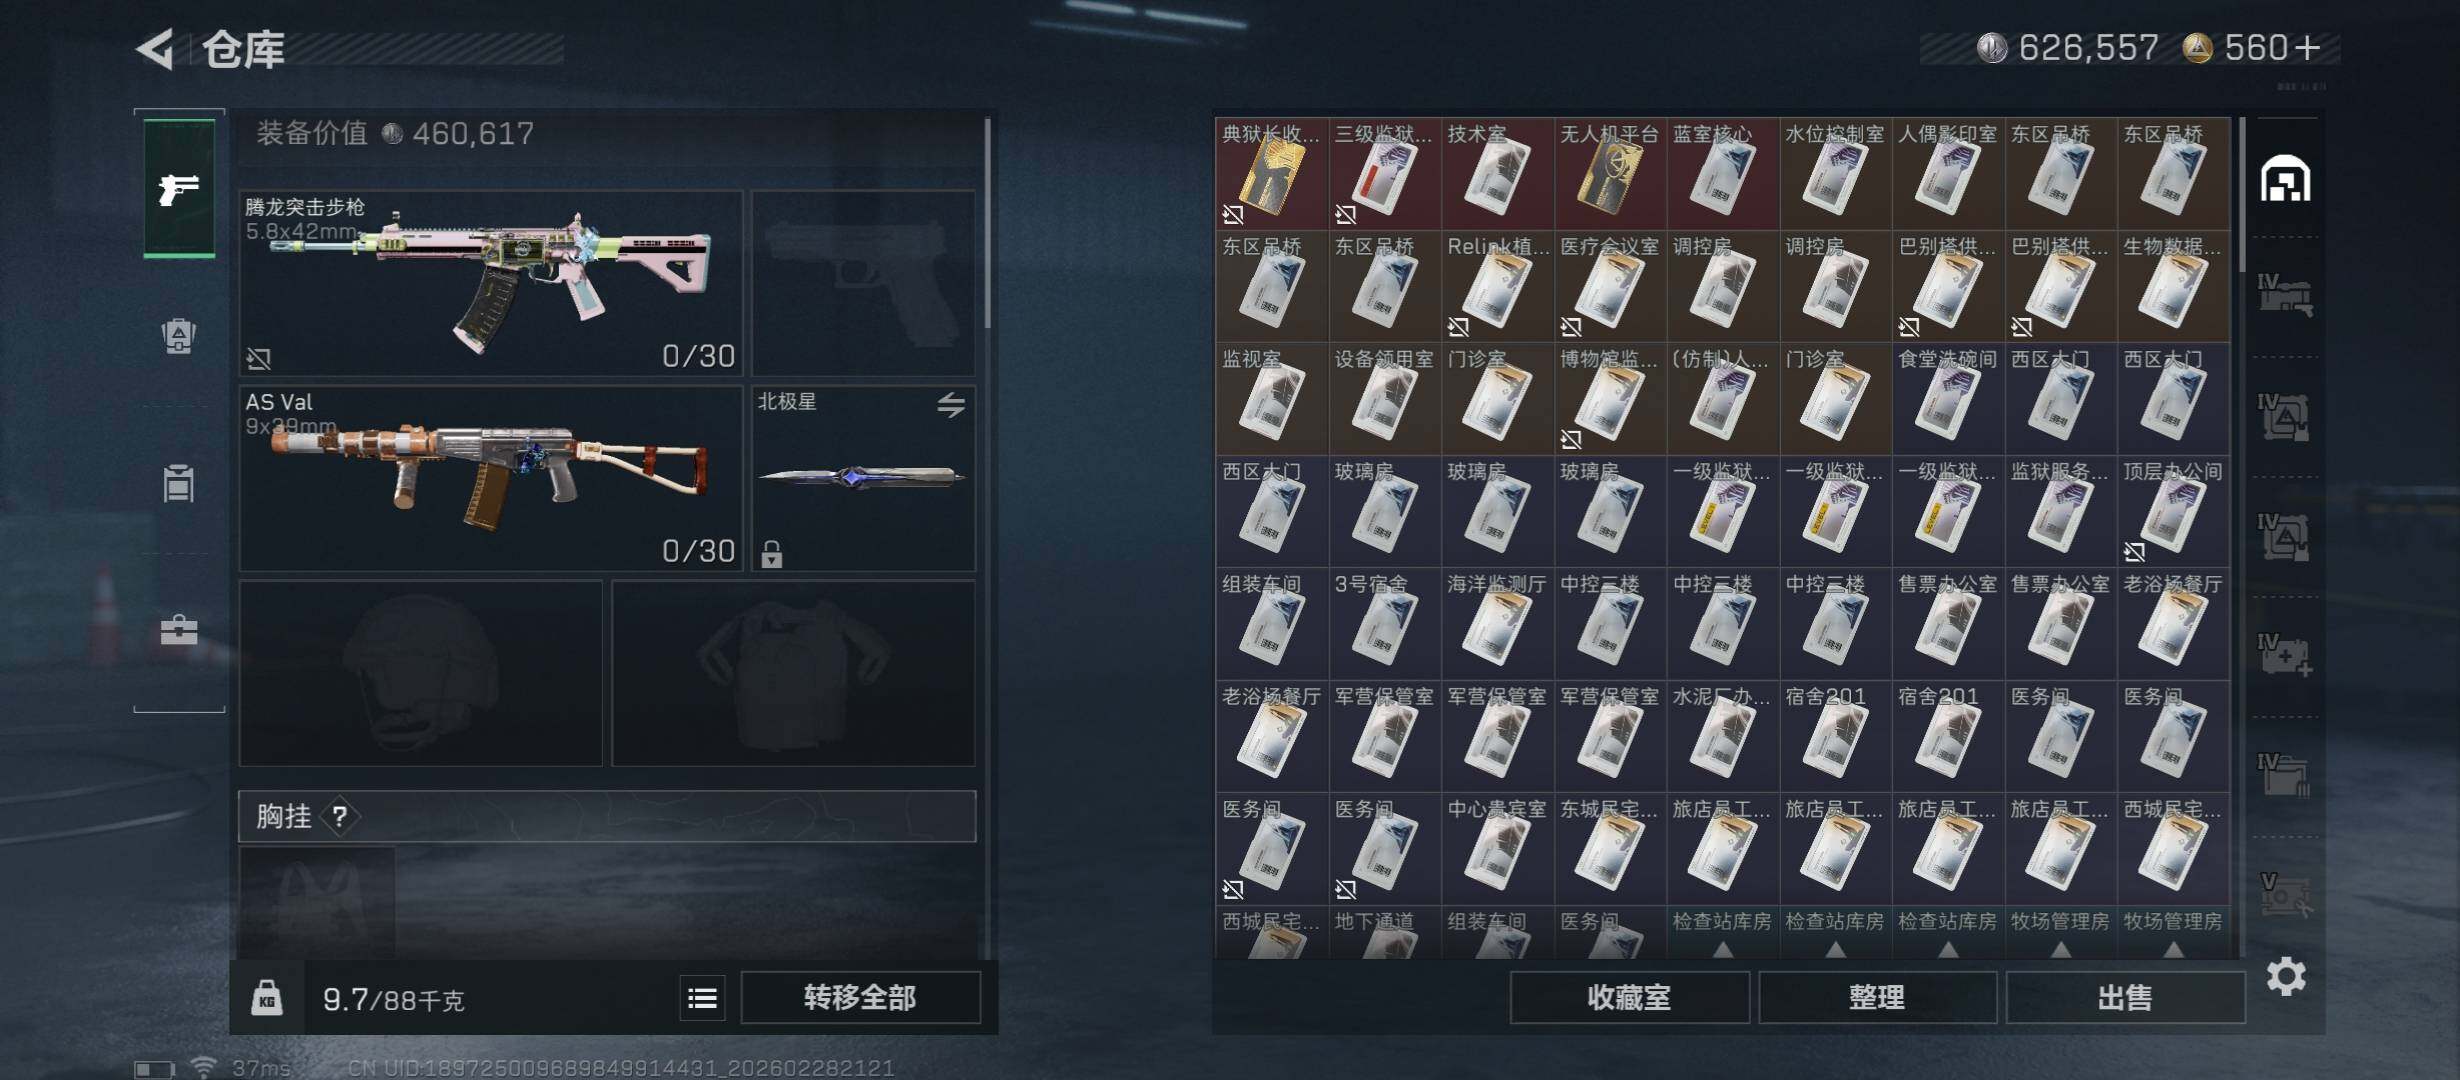Screen dimensions: 2460x1080
Task: Expand the weight lock KG icon
Action: (266, 998)
